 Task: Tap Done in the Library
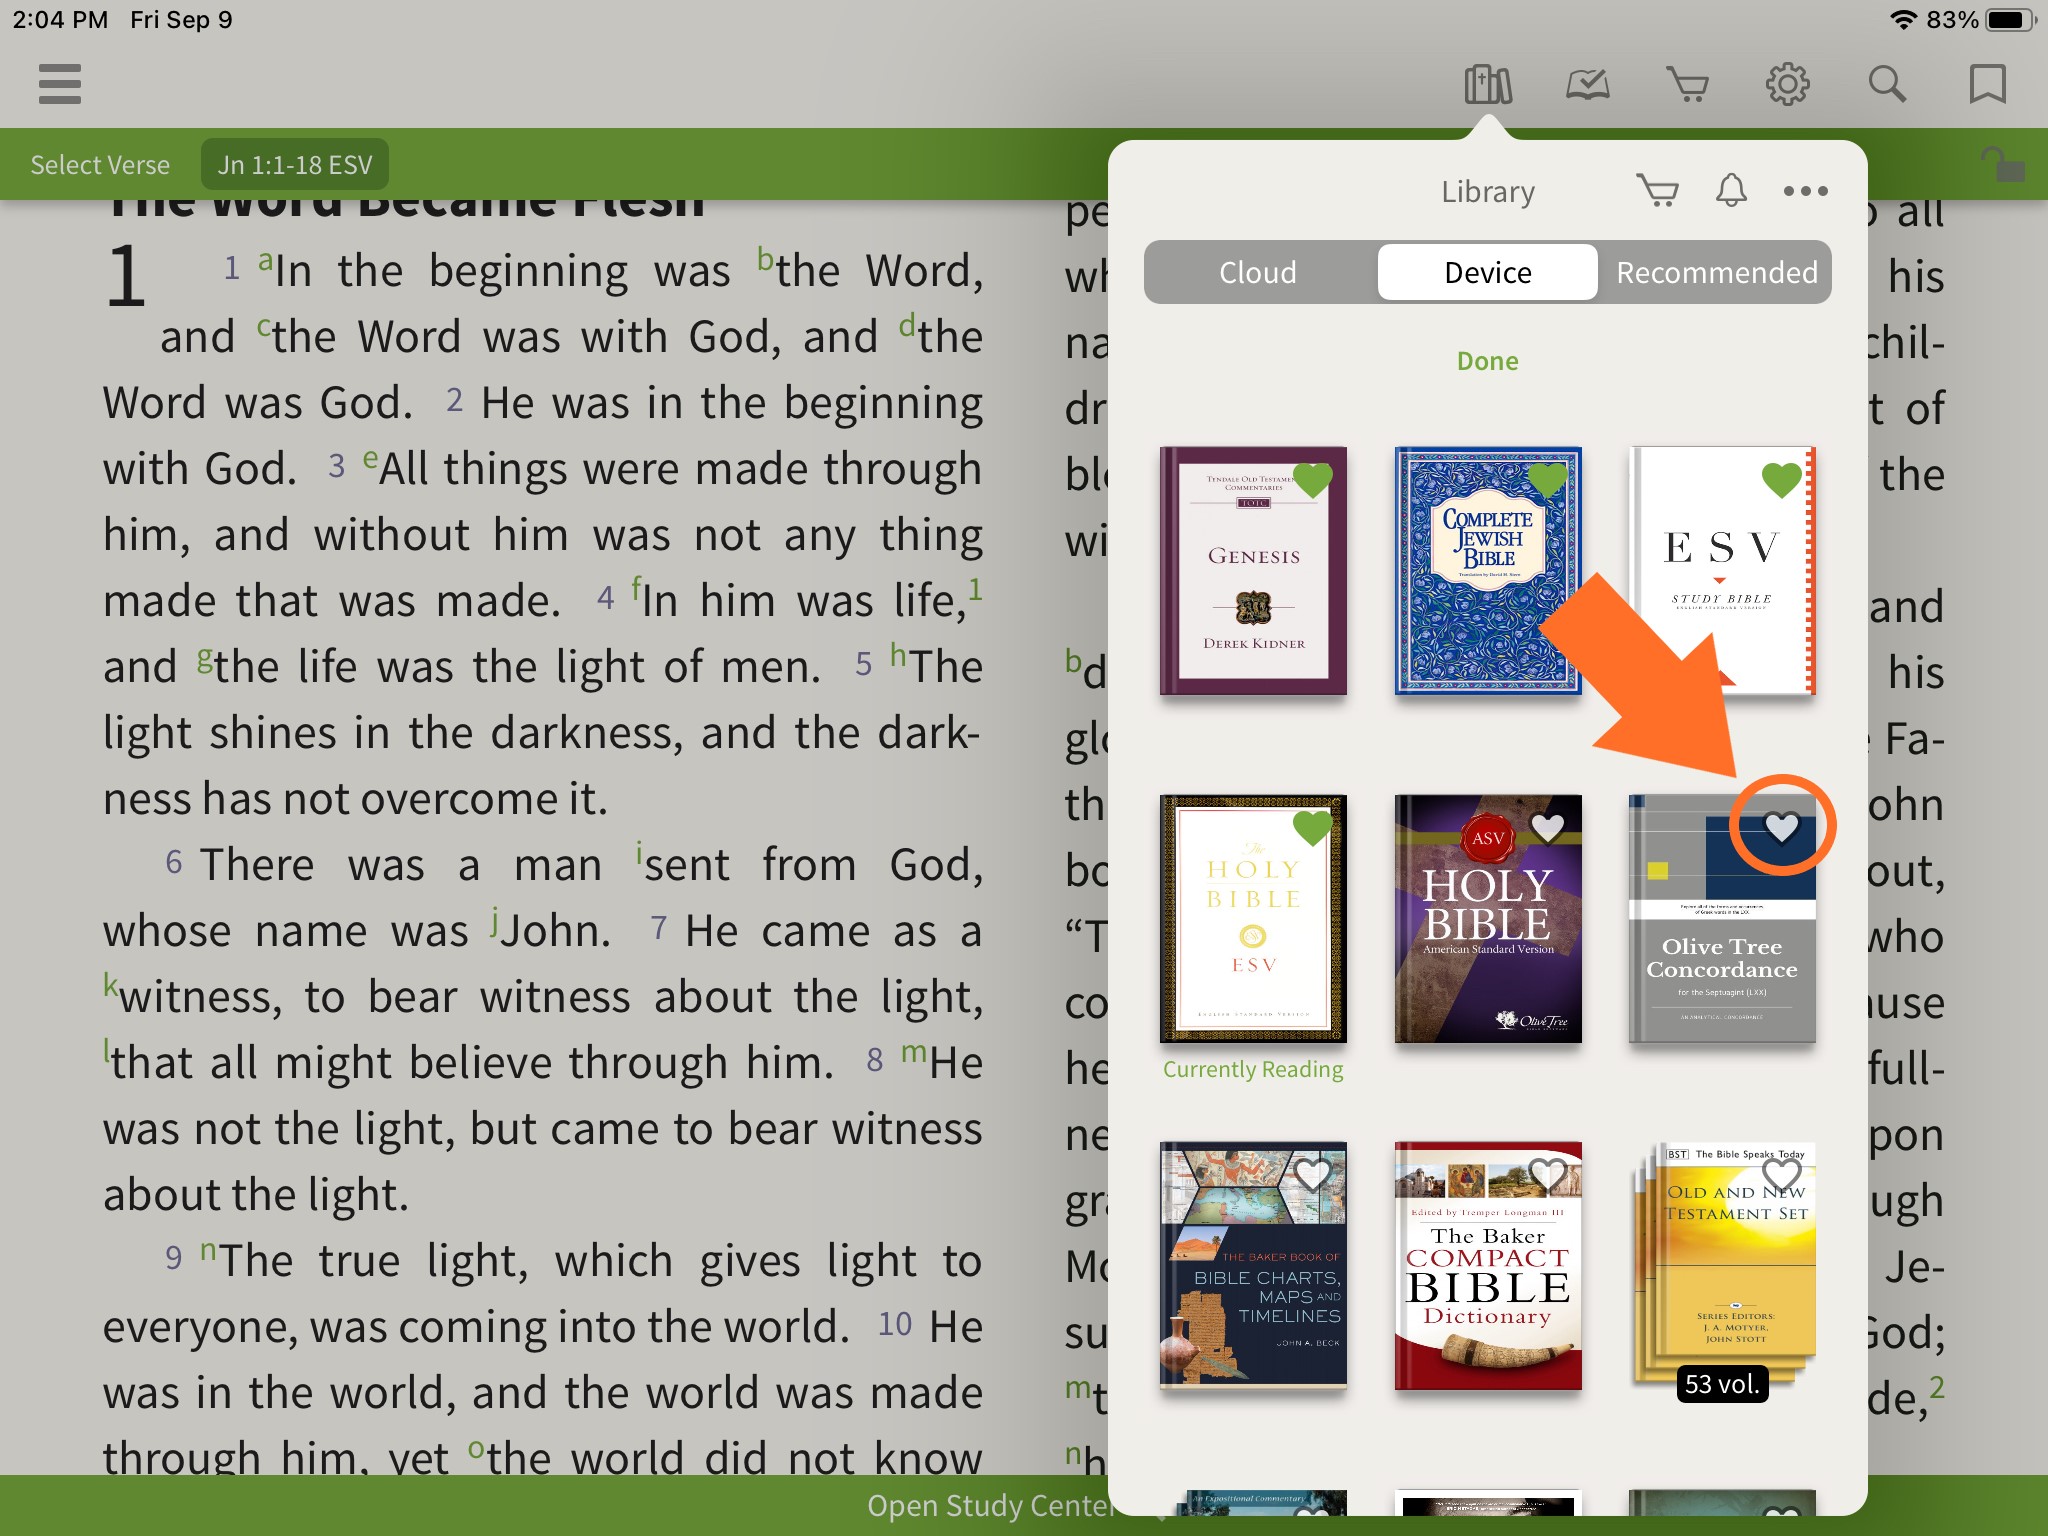(x=1488, y=361)
